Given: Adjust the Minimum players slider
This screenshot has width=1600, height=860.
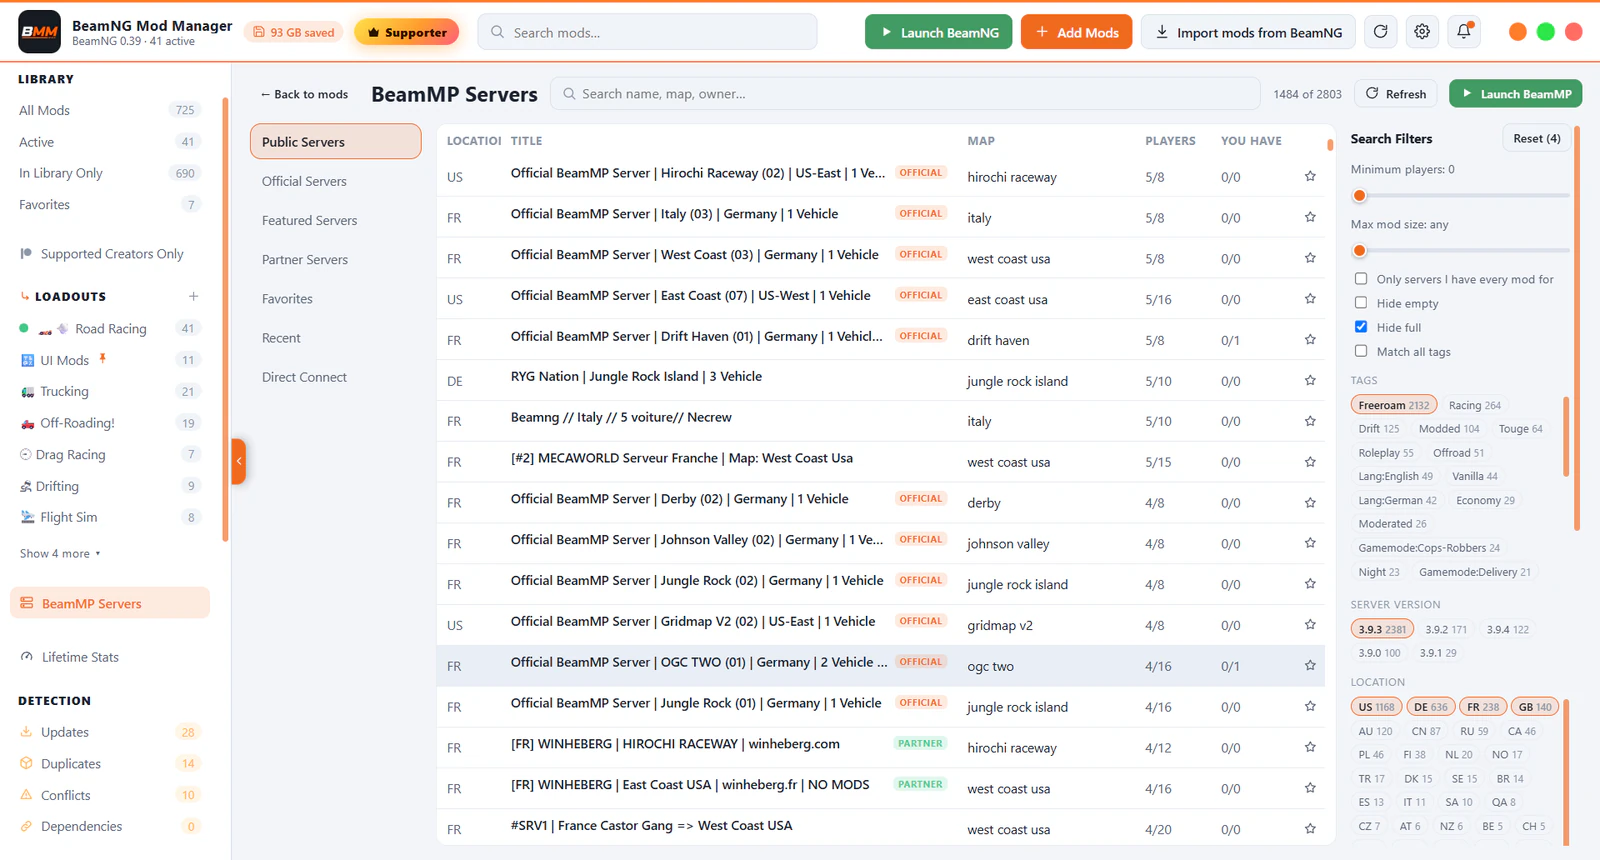Looking at the screenshot, I should point(1460,196).
